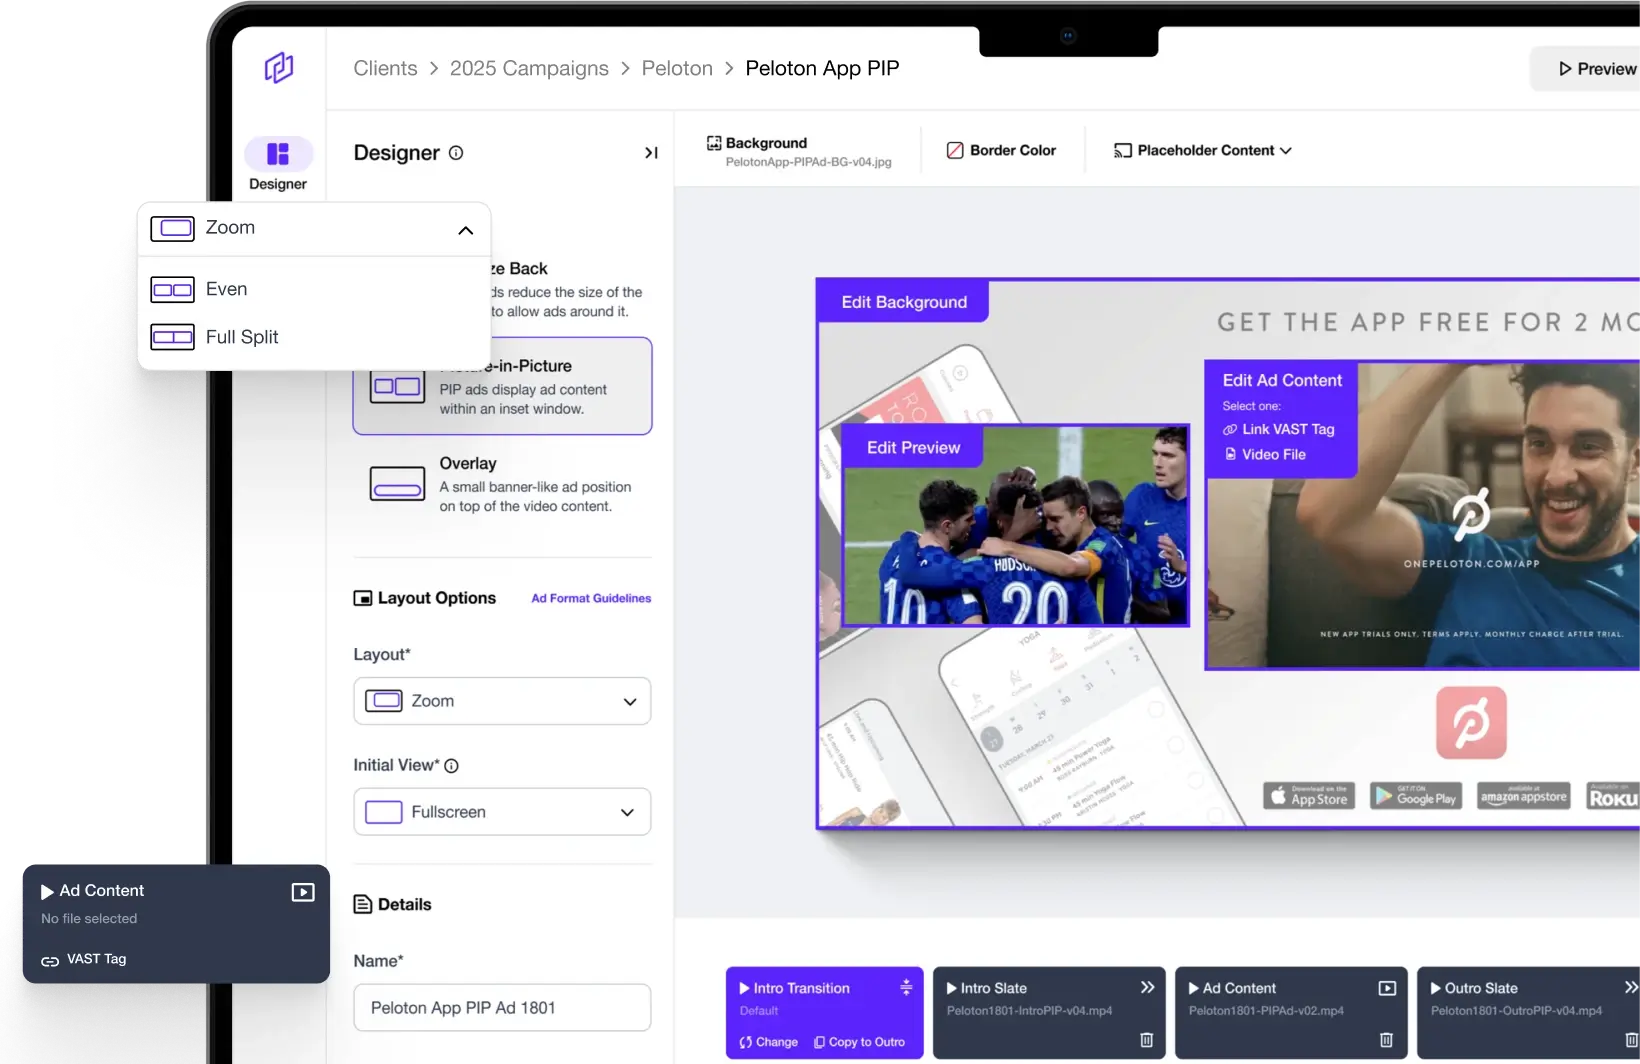
Task: Click Change on Intro Transition
Action: pyautogui.click(x=768, y=1042)
